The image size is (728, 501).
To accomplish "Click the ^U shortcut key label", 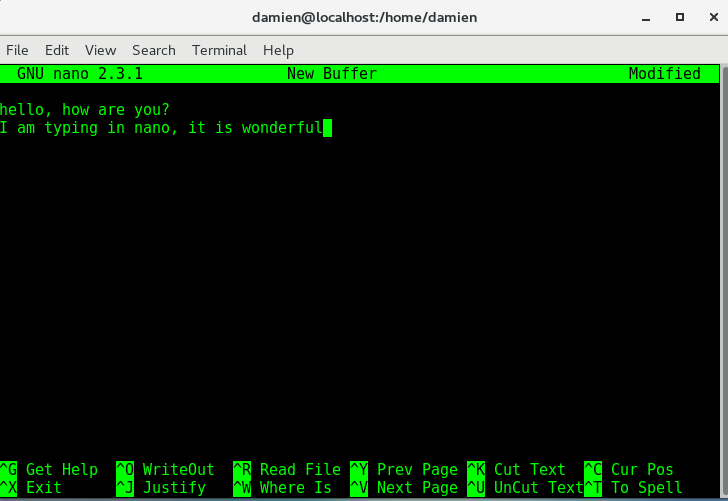I will click(x=476, y=488).
